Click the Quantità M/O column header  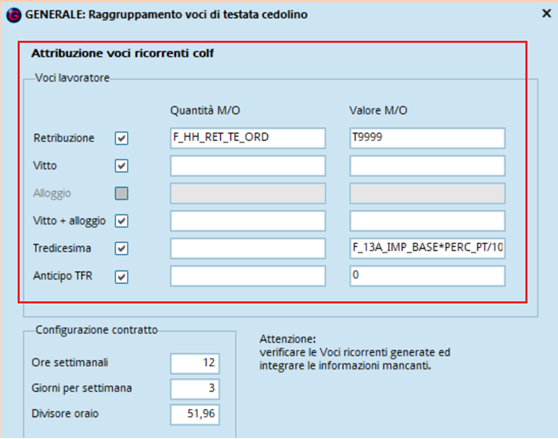pos(205,111)
